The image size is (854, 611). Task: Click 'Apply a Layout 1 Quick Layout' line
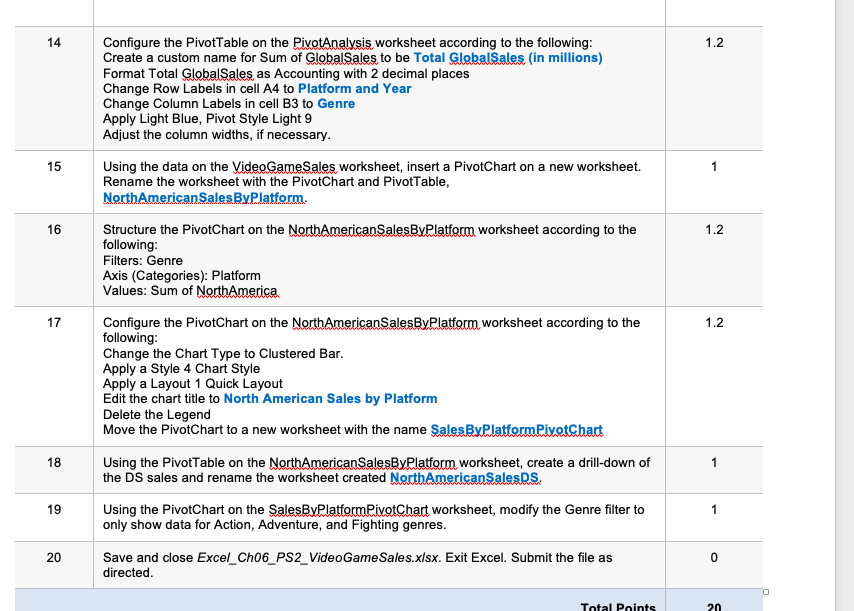click(193, 384)
